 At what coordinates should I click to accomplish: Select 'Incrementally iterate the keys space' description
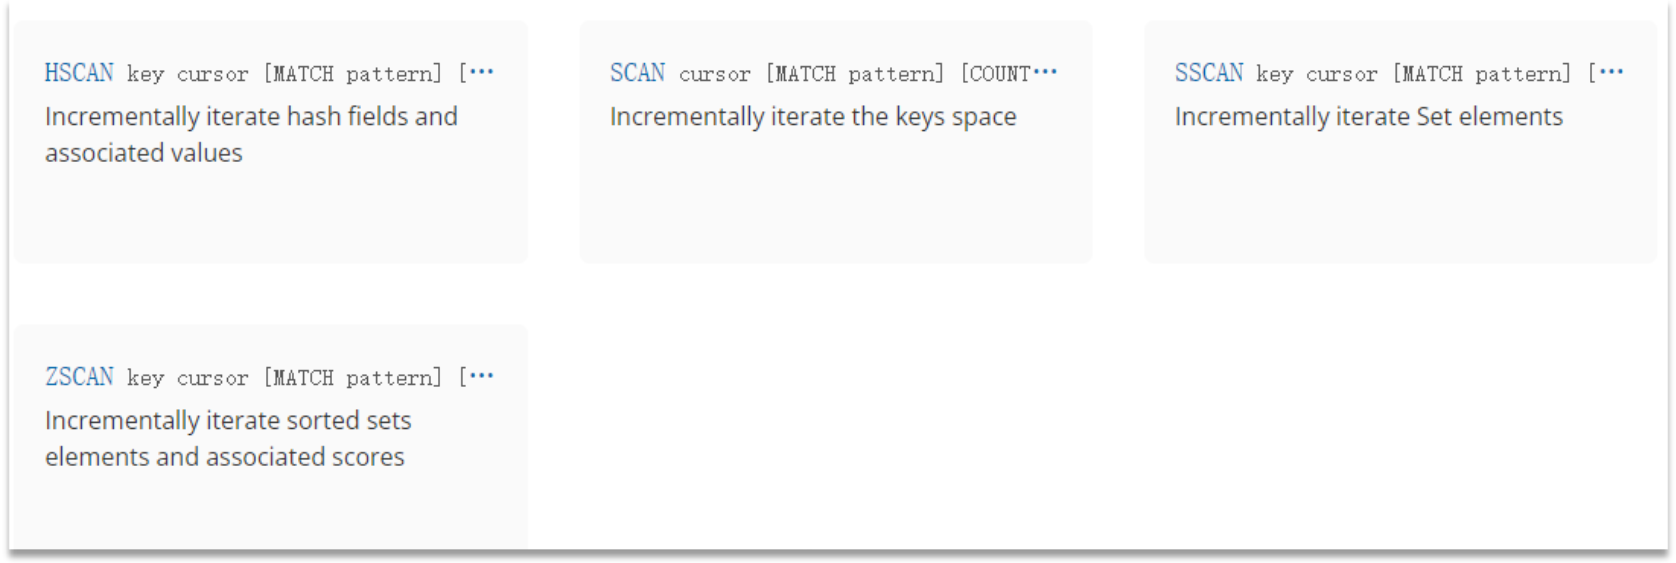pyautogui.click(x=813, y=117)
